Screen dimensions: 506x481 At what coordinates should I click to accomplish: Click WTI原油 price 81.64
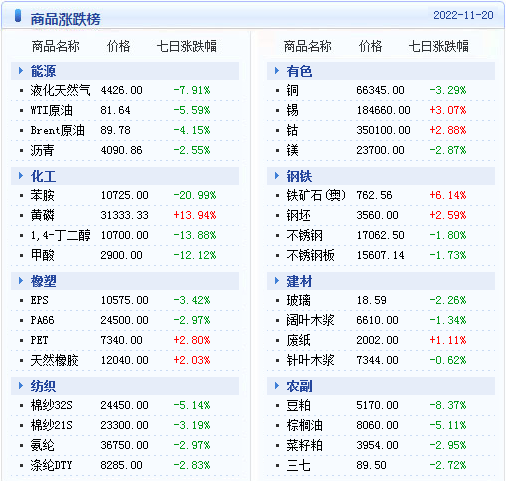point(115,110)
